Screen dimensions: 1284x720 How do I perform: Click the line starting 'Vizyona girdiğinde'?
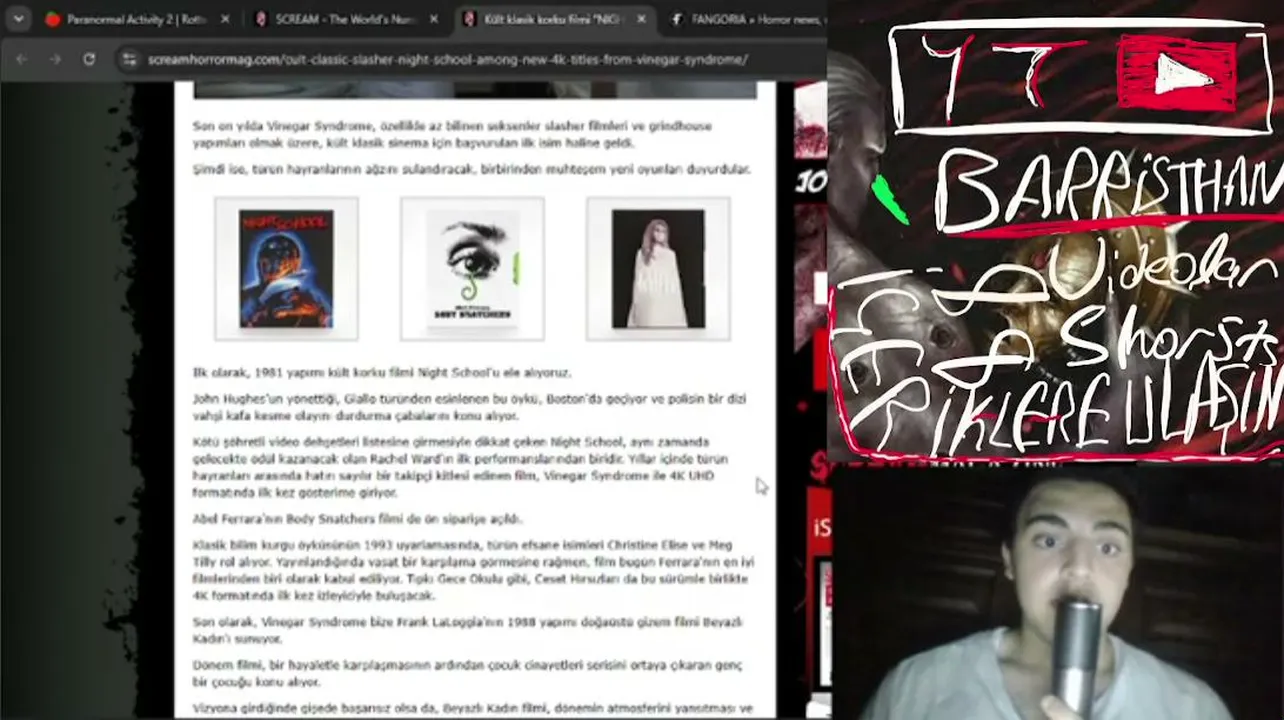[473, 709]
